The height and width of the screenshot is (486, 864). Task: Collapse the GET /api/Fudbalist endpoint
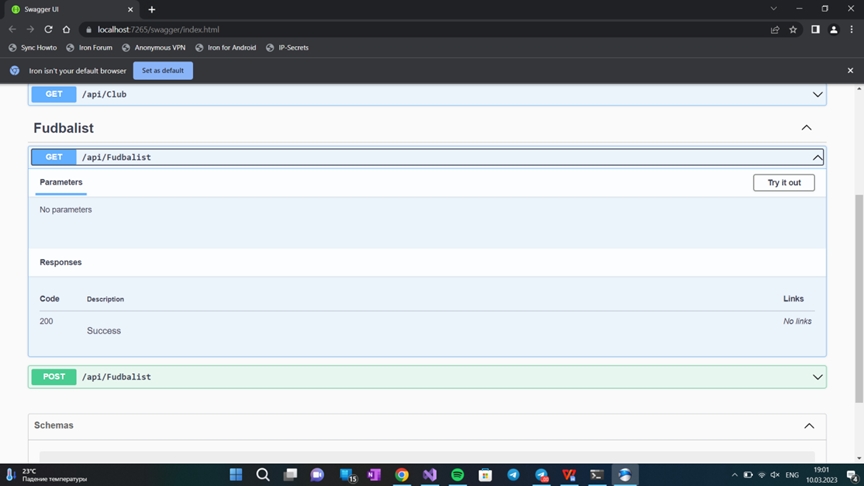tap(817, 157)
